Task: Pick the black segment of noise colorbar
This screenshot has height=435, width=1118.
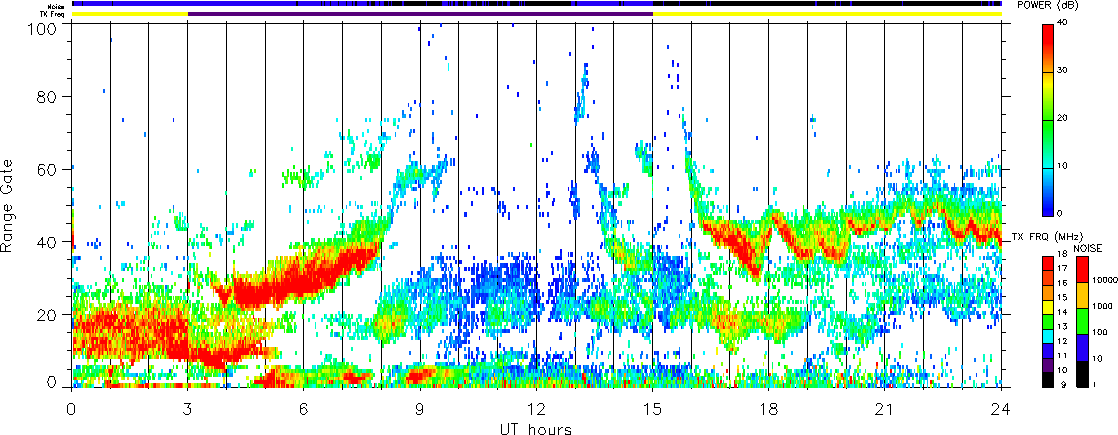Action: 1082,374
